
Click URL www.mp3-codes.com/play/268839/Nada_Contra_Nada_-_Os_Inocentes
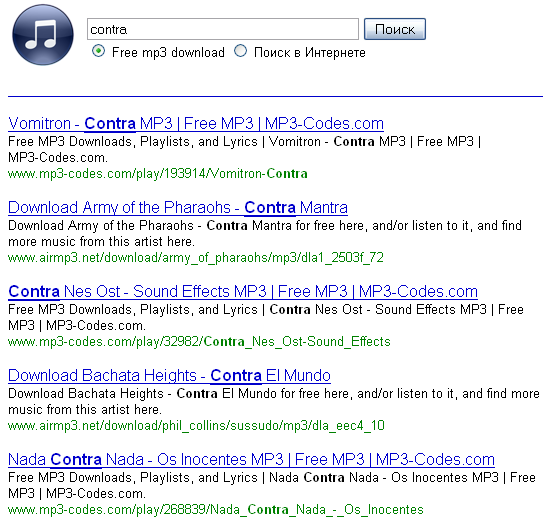click(x=216, y=510)
